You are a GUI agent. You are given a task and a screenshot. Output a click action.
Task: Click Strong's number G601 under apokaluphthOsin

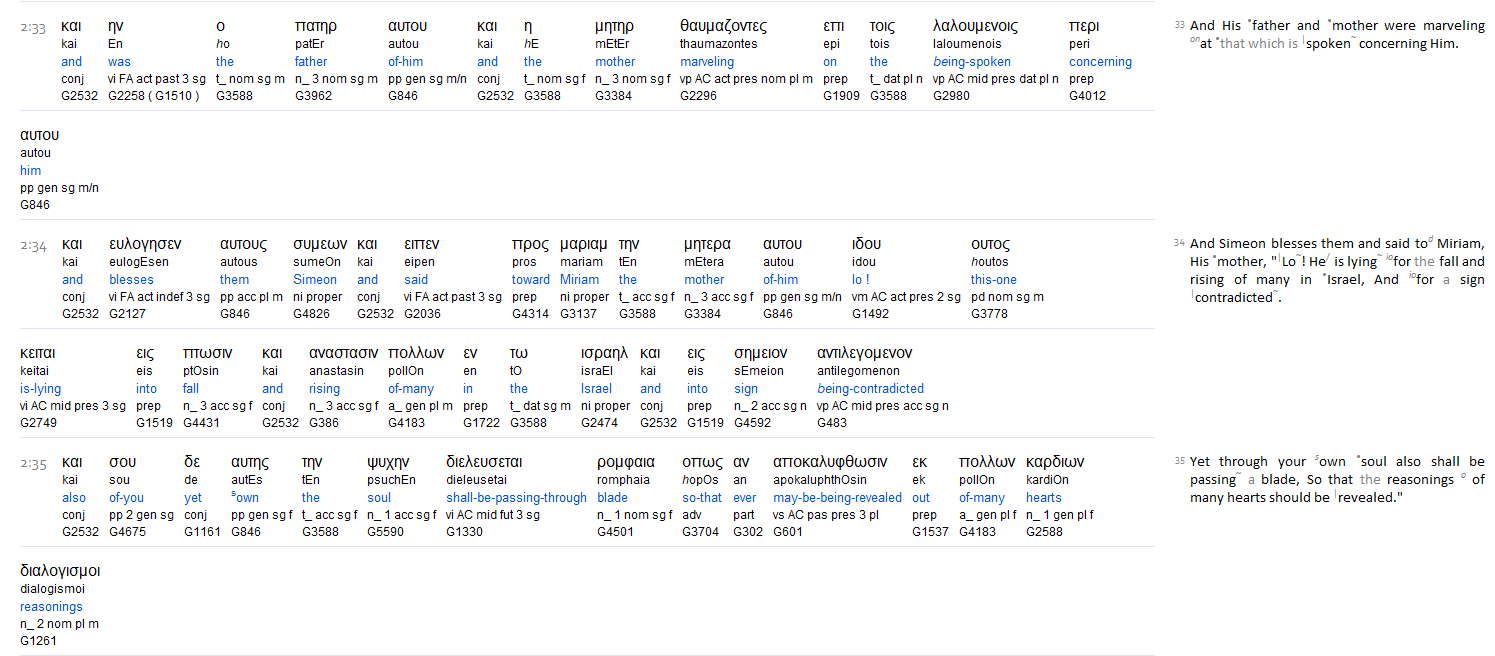pyautogui.click(x=787, y=532)
